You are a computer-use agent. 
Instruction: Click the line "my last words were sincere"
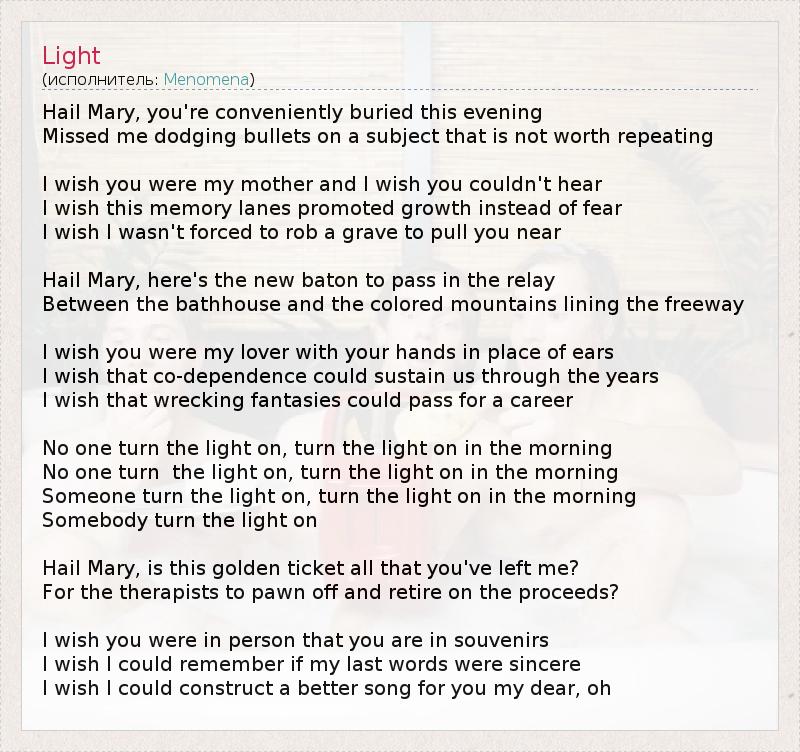[x=311, y=664]
